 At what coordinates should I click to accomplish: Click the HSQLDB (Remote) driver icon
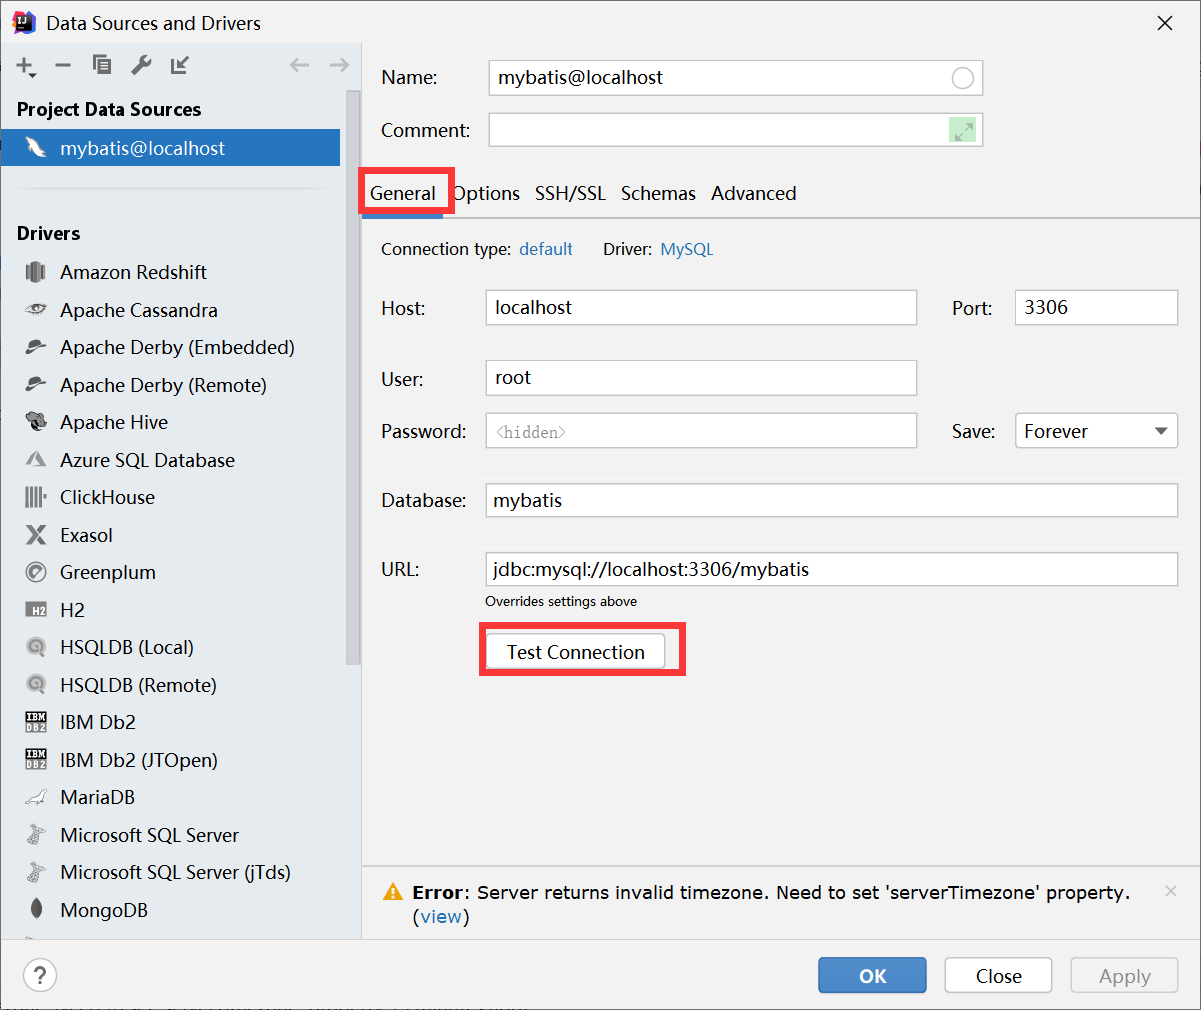point(36,685)
